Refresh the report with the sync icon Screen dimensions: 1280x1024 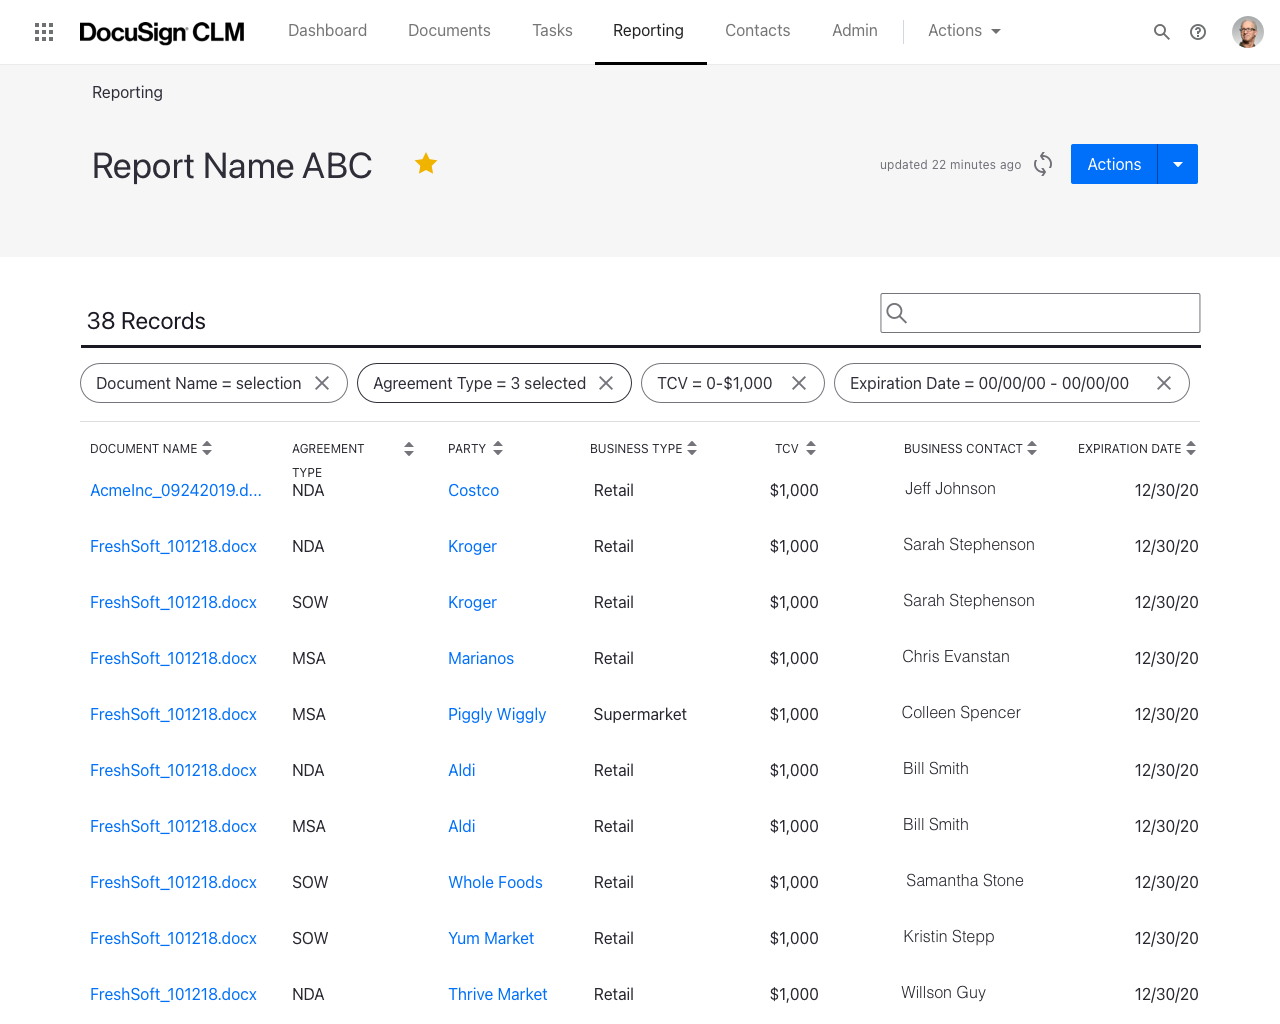pos(1043,164)
